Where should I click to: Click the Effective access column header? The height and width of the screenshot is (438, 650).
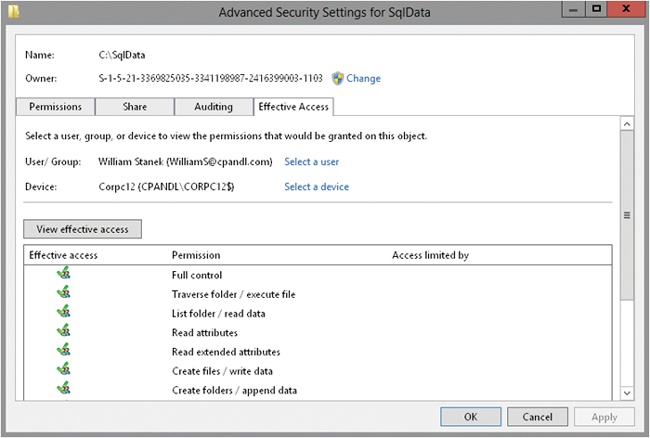coord(63,255)
